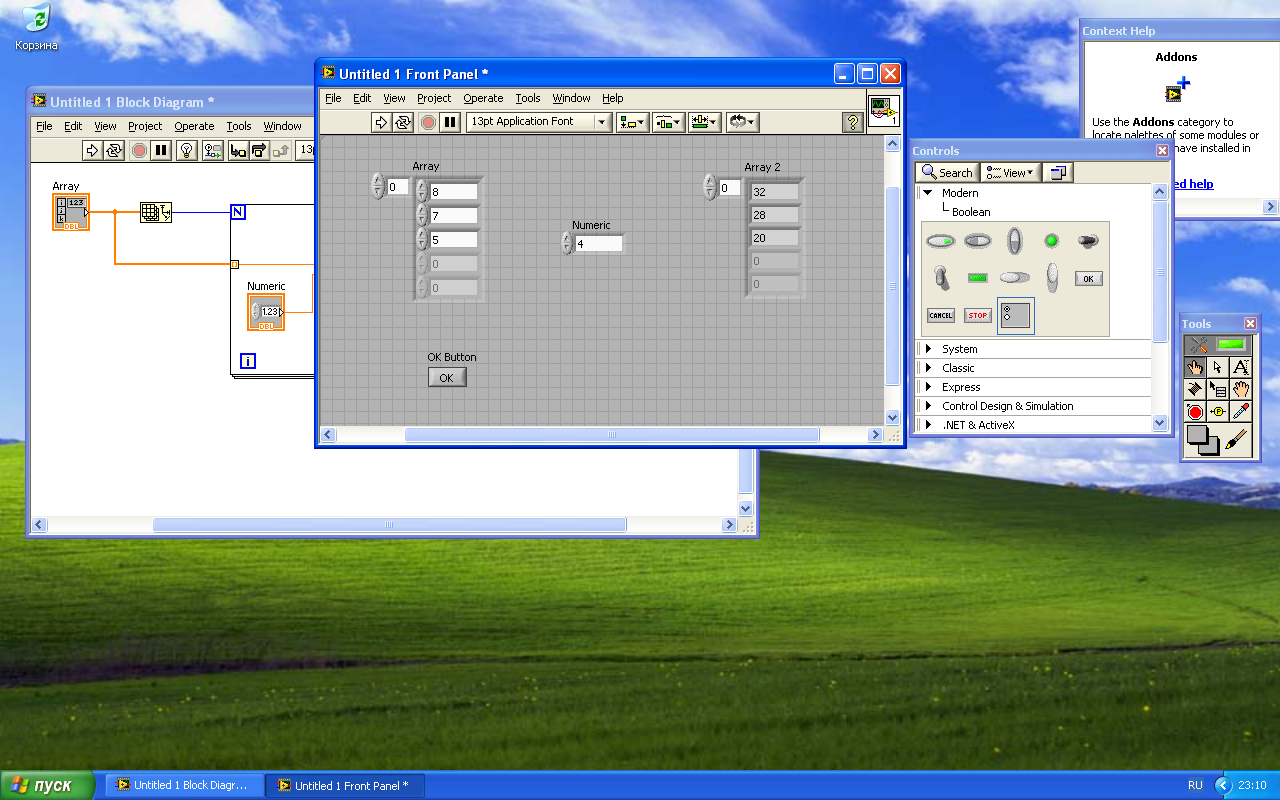Pause execution from Block Diagram toolbar
Image resolution: width=1280 pixels, height=800 pixels.
[161, 150]
